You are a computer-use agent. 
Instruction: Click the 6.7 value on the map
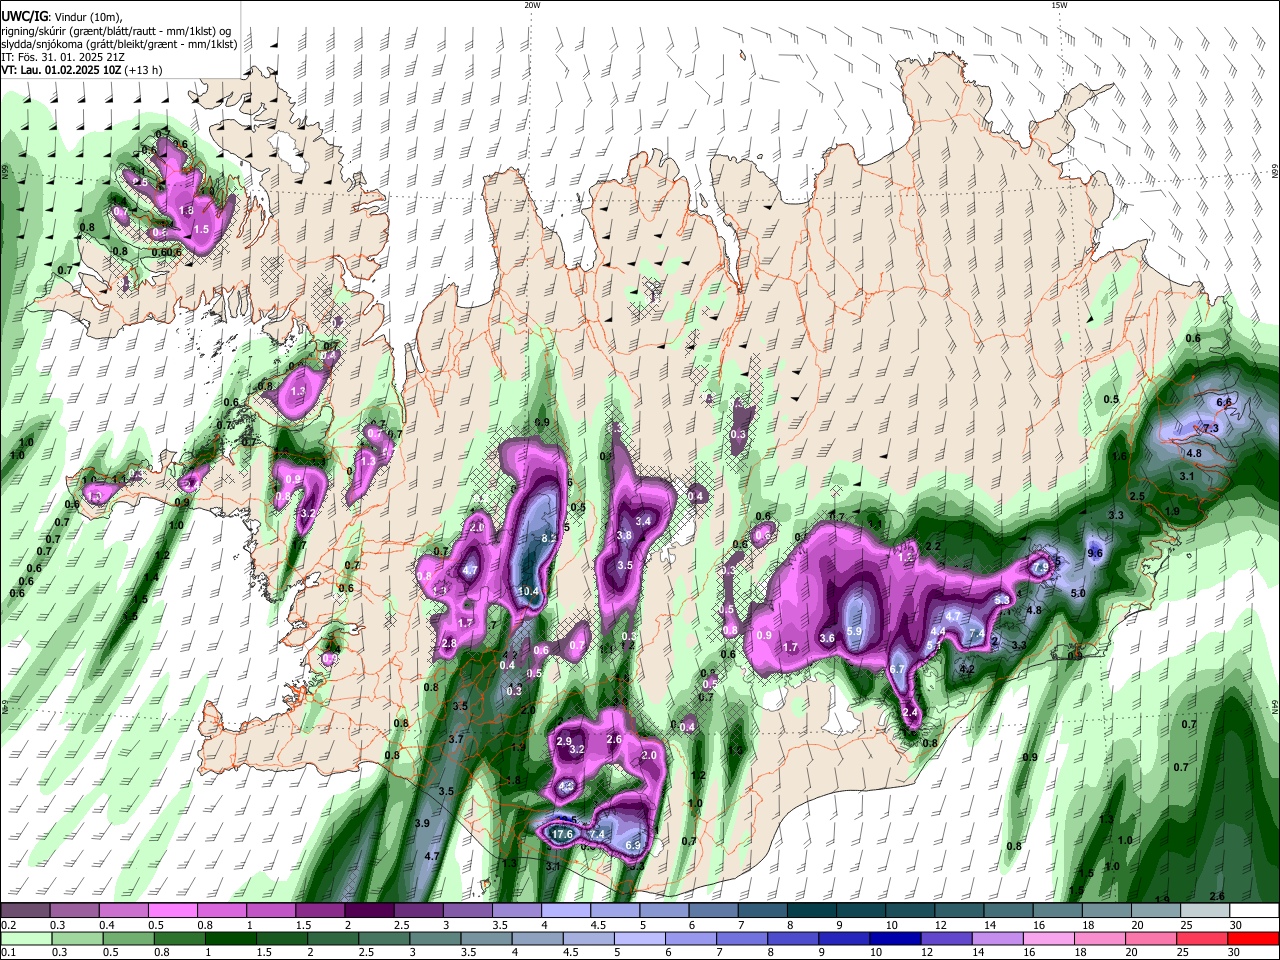point(897,670)
